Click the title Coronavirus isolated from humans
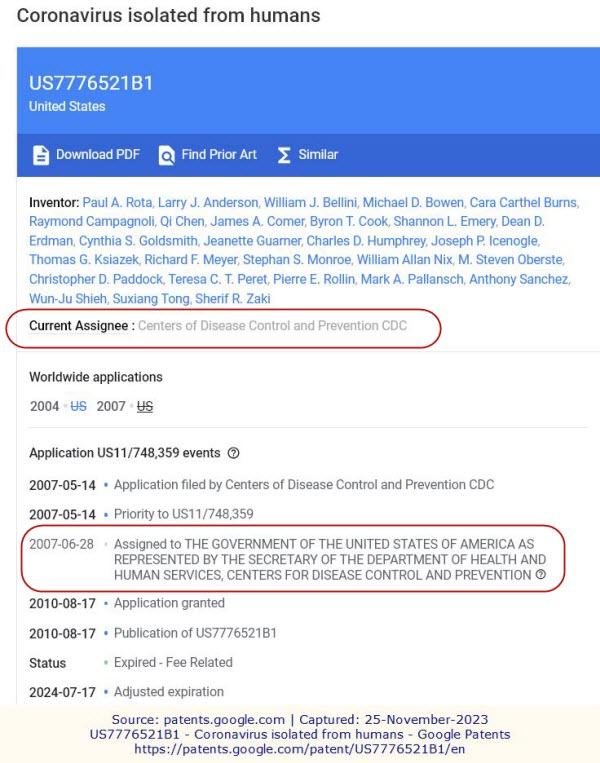Screen dimensions: 600x763 168,15
